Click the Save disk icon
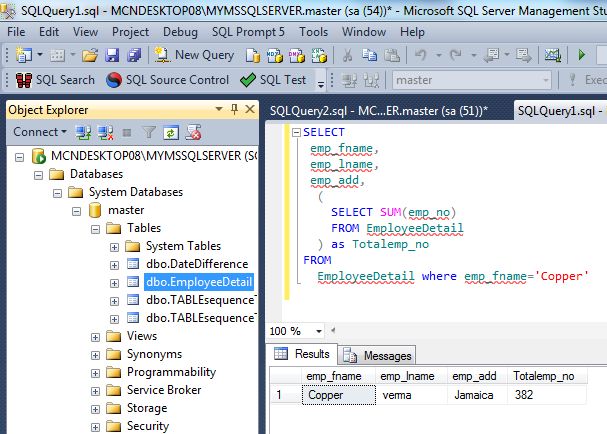Image resolution: width=607 pixels, height=434 pixels. (x=112, y=55)
